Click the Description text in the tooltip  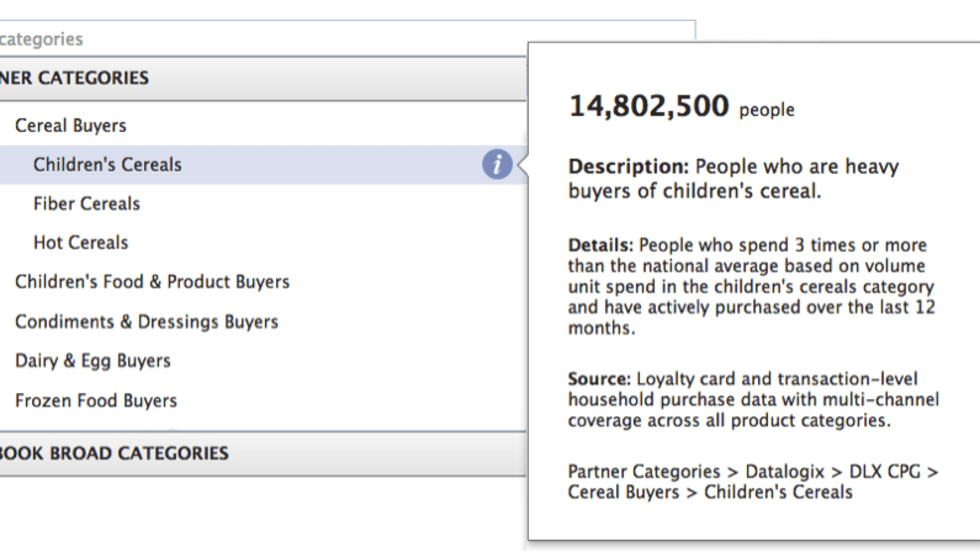pos(733,178)
